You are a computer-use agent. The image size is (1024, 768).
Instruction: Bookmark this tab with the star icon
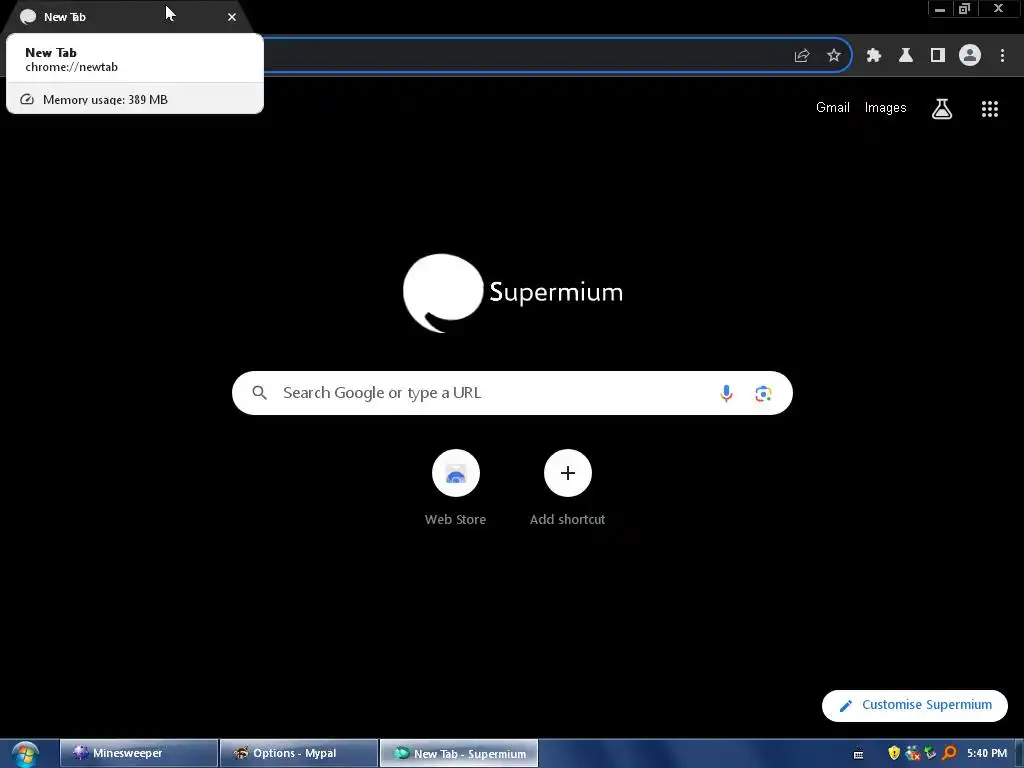pyautogui.click(x=834, y=56)
